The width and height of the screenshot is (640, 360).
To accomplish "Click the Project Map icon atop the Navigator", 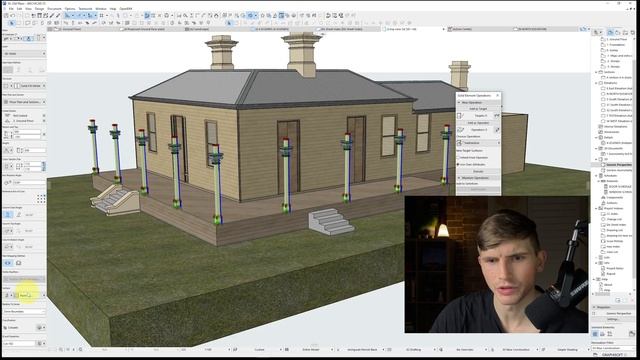I will point(610,32).
